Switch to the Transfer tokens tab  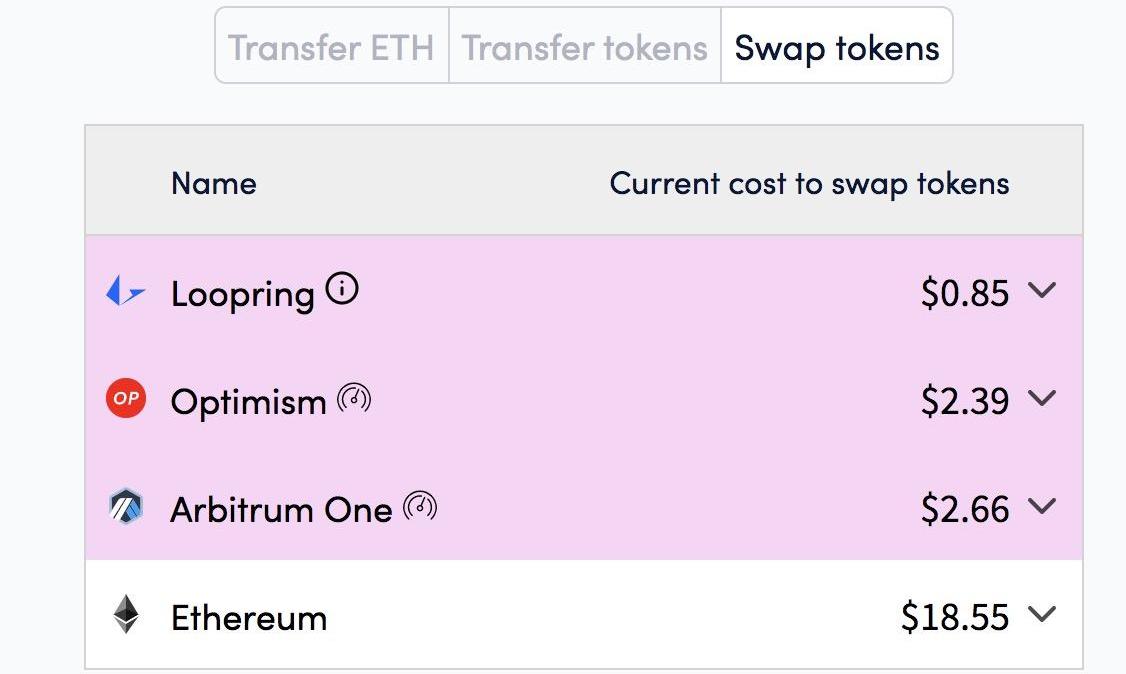pos(585,46)
